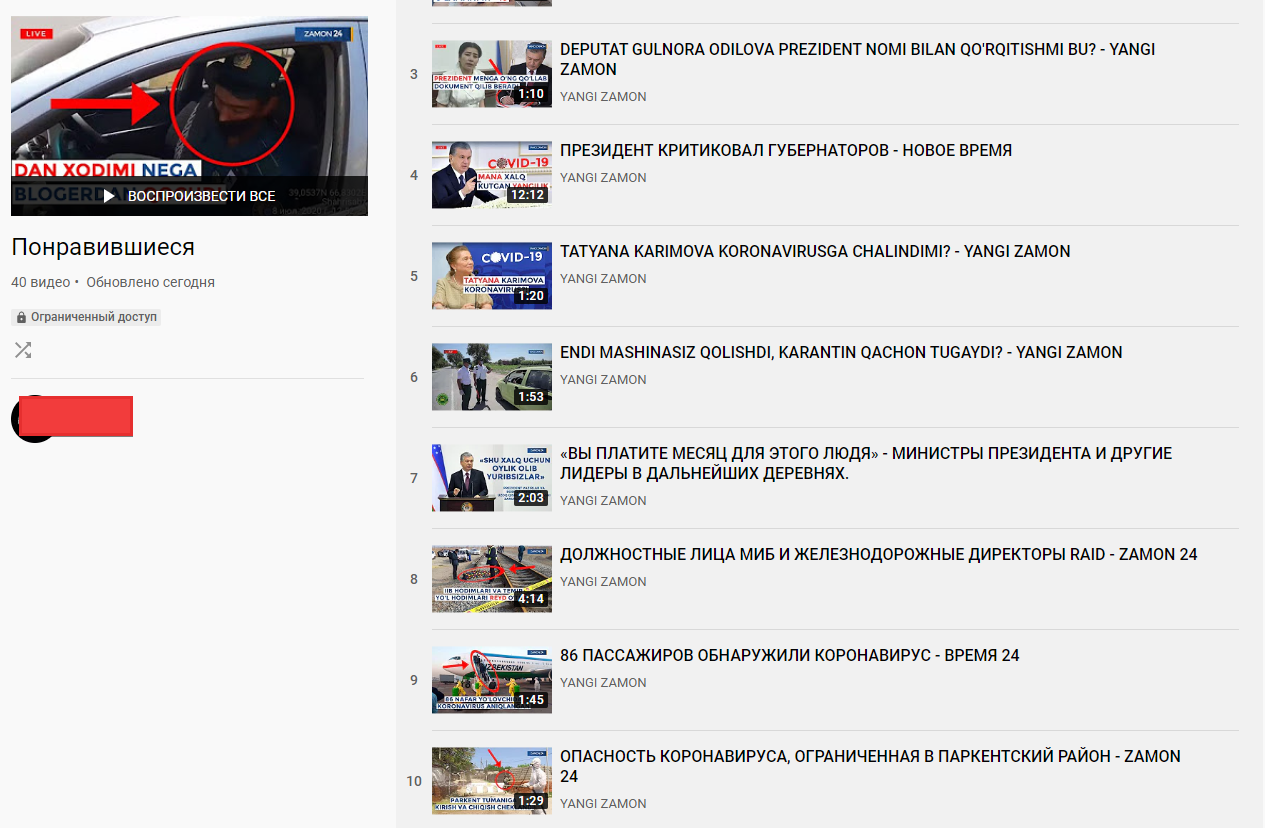Image resolution: width=1265 pixels, height=828 pixels.
Task: Open Endi mashinasiz qolishdi video title
Action: pos(840,353)
